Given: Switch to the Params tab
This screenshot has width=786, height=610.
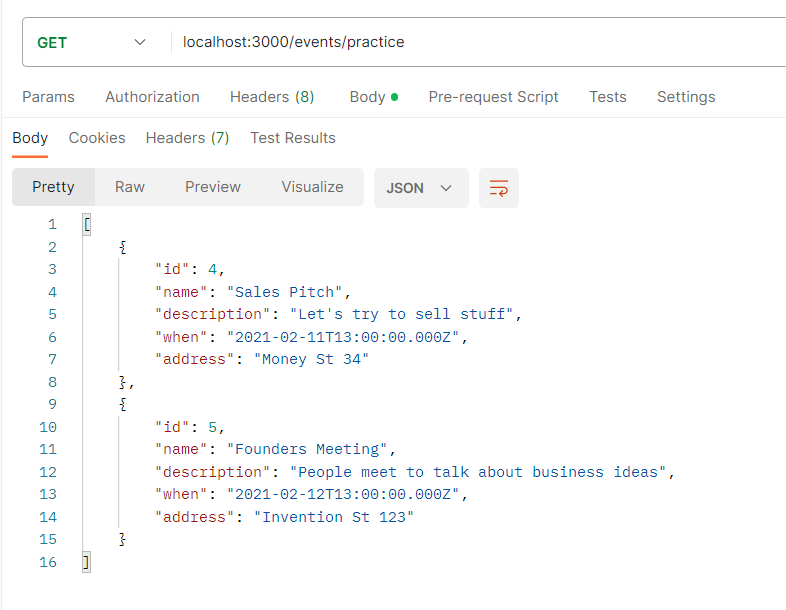Looking at the screenshot, I should point(48,97).
